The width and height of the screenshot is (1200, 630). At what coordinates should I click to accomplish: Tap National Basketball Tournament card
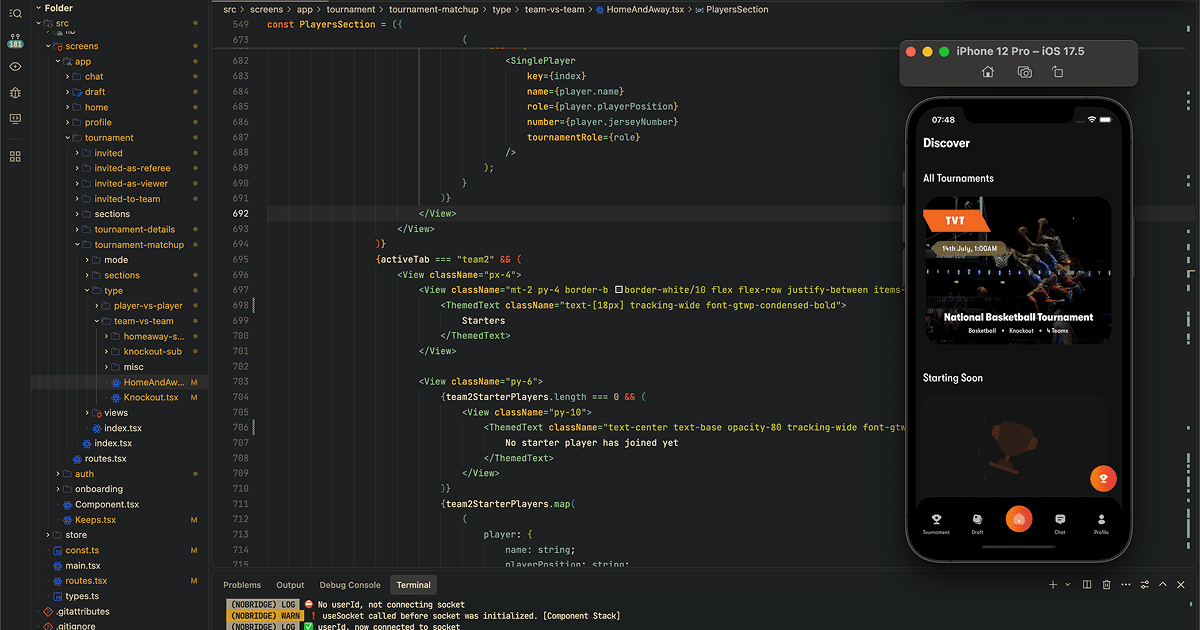point(1018,270)
